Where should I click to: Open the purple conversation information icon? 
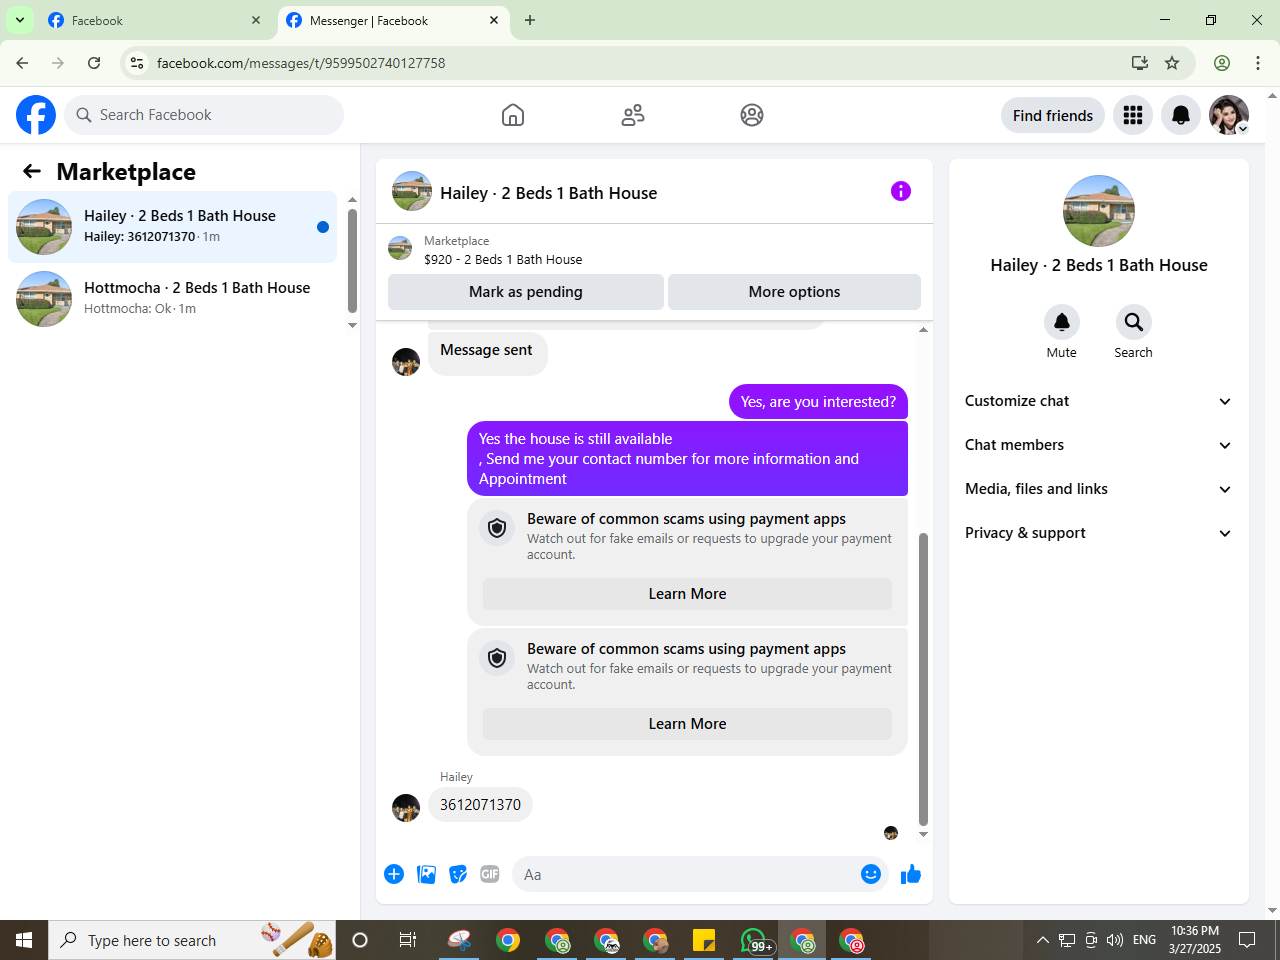pos(901,191)
